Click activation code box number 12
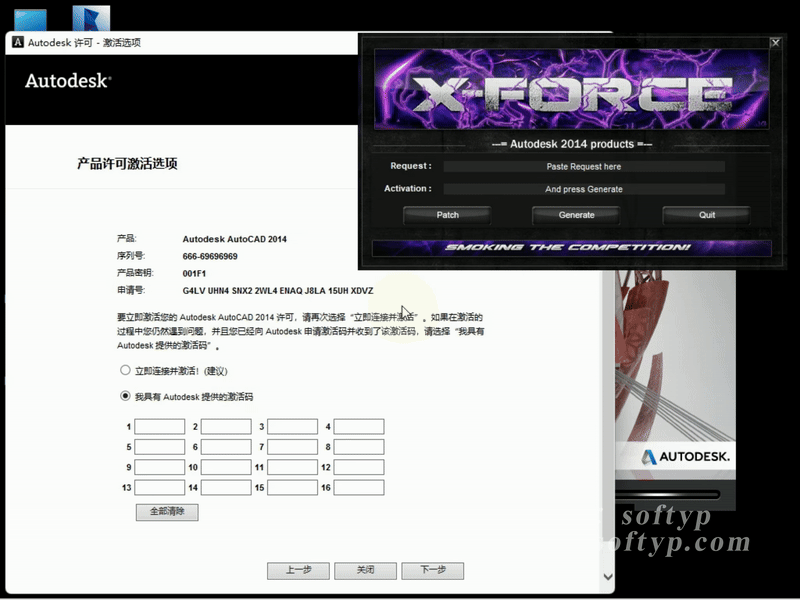 [x=359, y=467]
